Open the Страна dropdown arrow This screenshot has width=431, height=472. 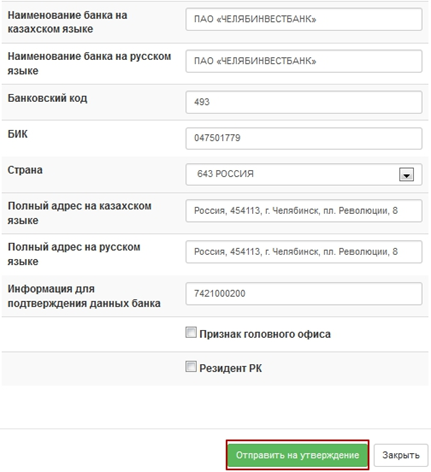406,174
